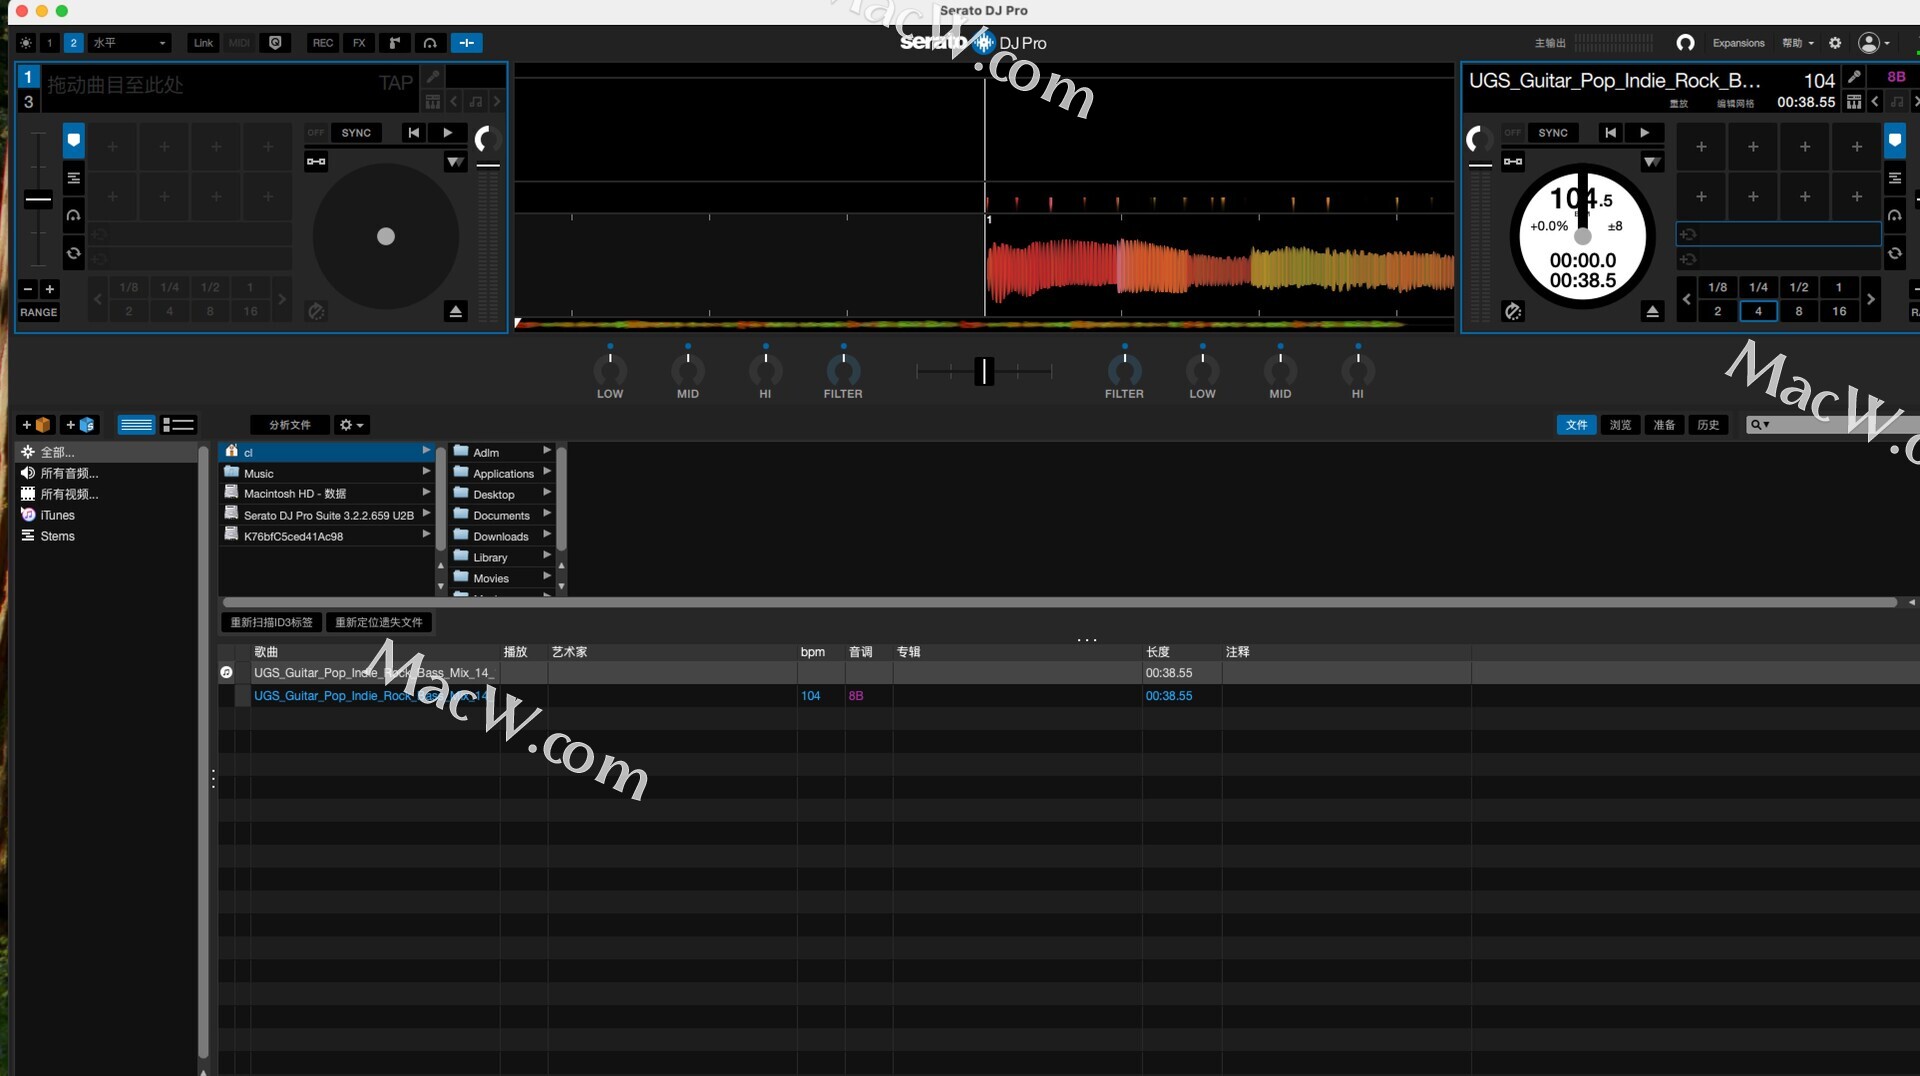The width and height of the screenshot is (1920, 1076).
Task: Expand the Documents folder arrow
Action: [x=547, y=514]
